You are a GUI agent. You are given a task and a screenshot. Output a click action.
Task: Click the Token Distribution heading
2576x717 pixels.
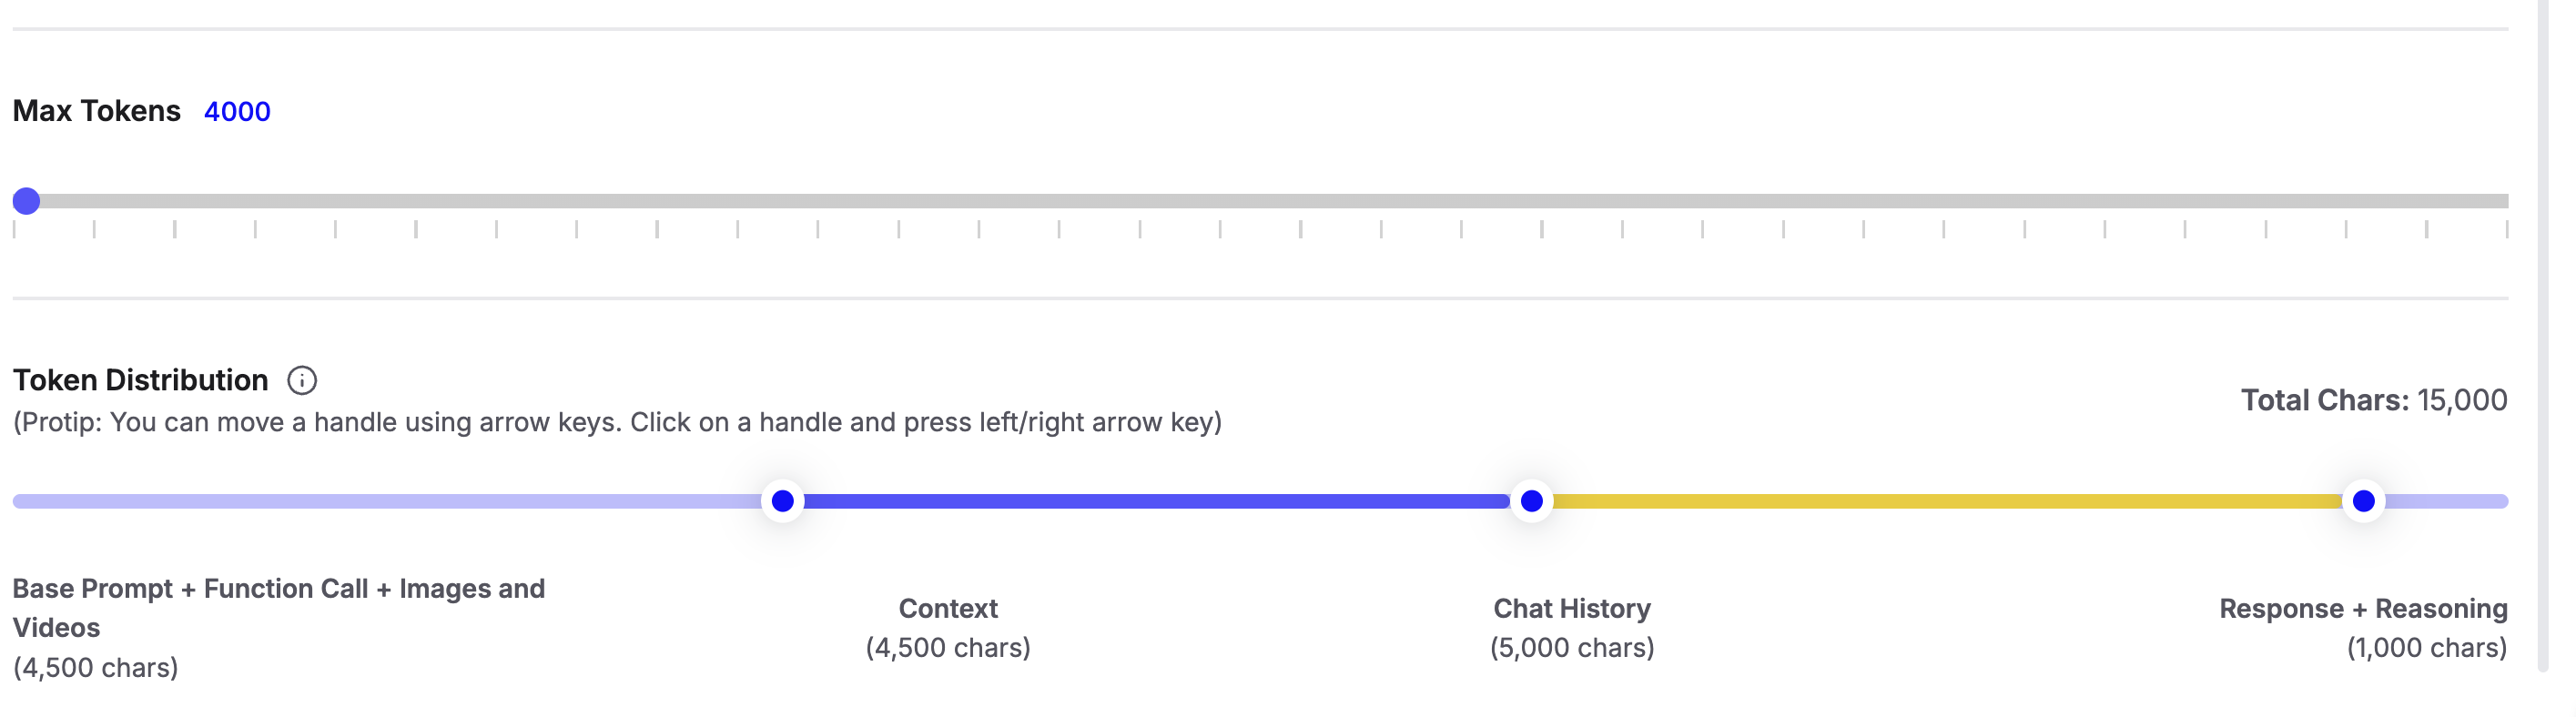pos(140,379)
